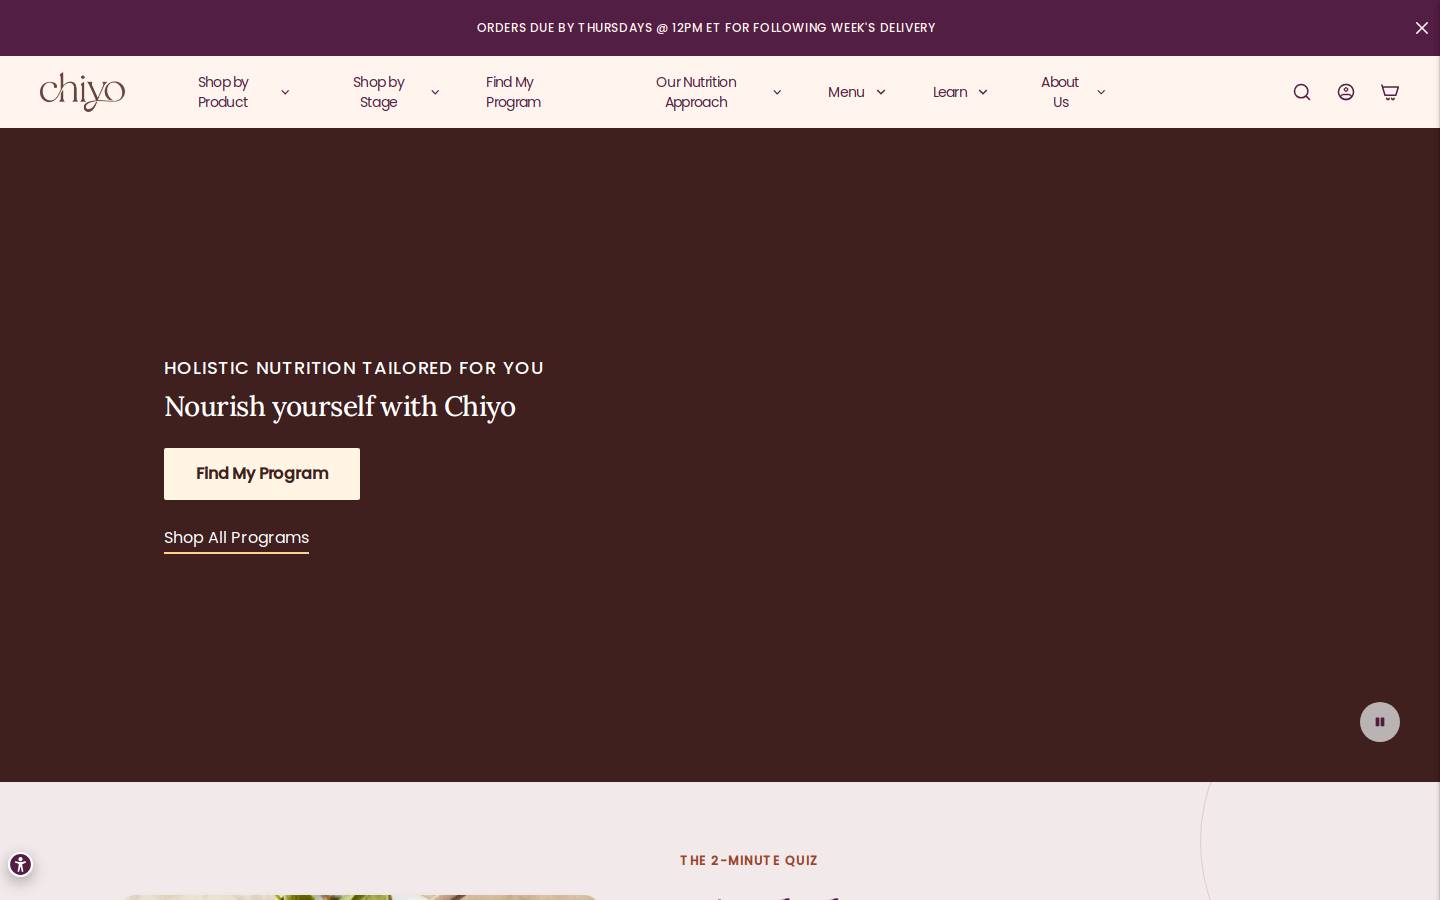1440x900 pixels.
Task: Expand the About Us dropdown chevron
Action: point(1101,92)
